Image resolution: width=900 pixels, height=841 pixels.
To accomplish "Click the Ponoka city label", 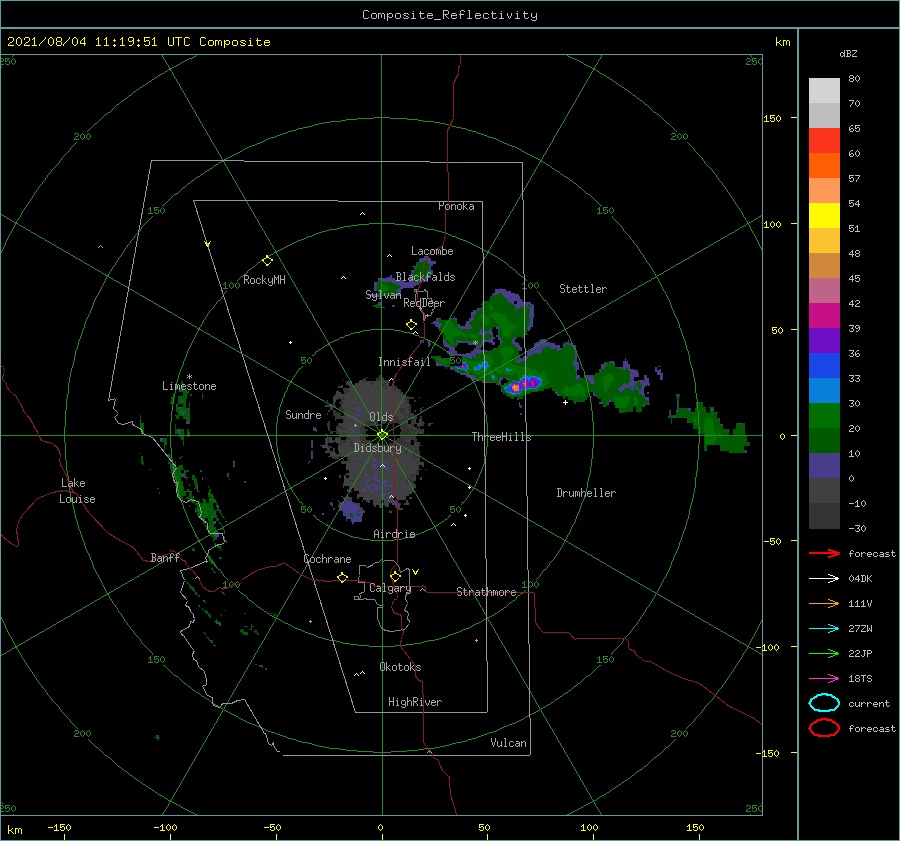I will pos(456,206).
